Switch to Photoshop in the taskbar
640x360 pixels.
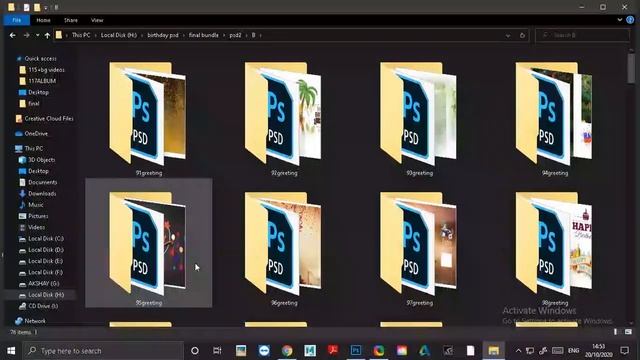point(356,351)
